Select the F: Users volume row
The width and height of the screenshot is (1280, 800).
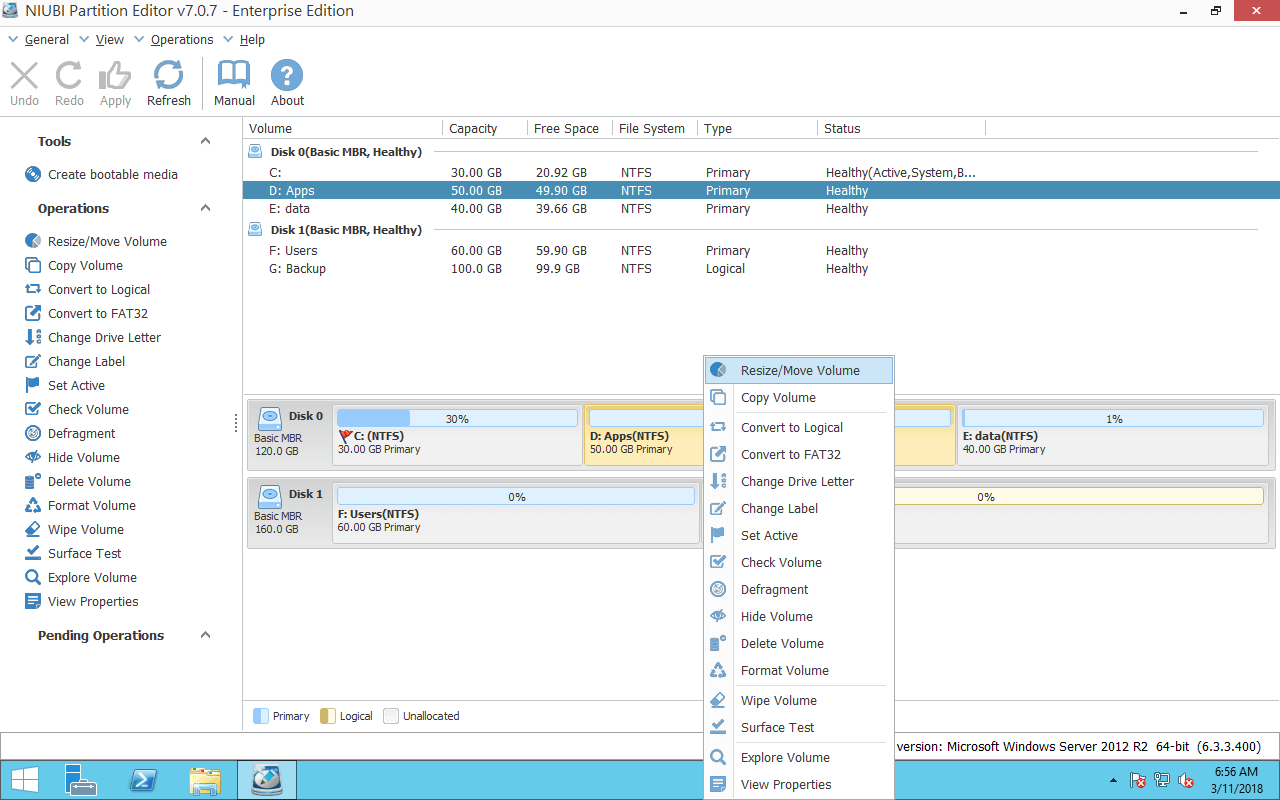(761, 250)
